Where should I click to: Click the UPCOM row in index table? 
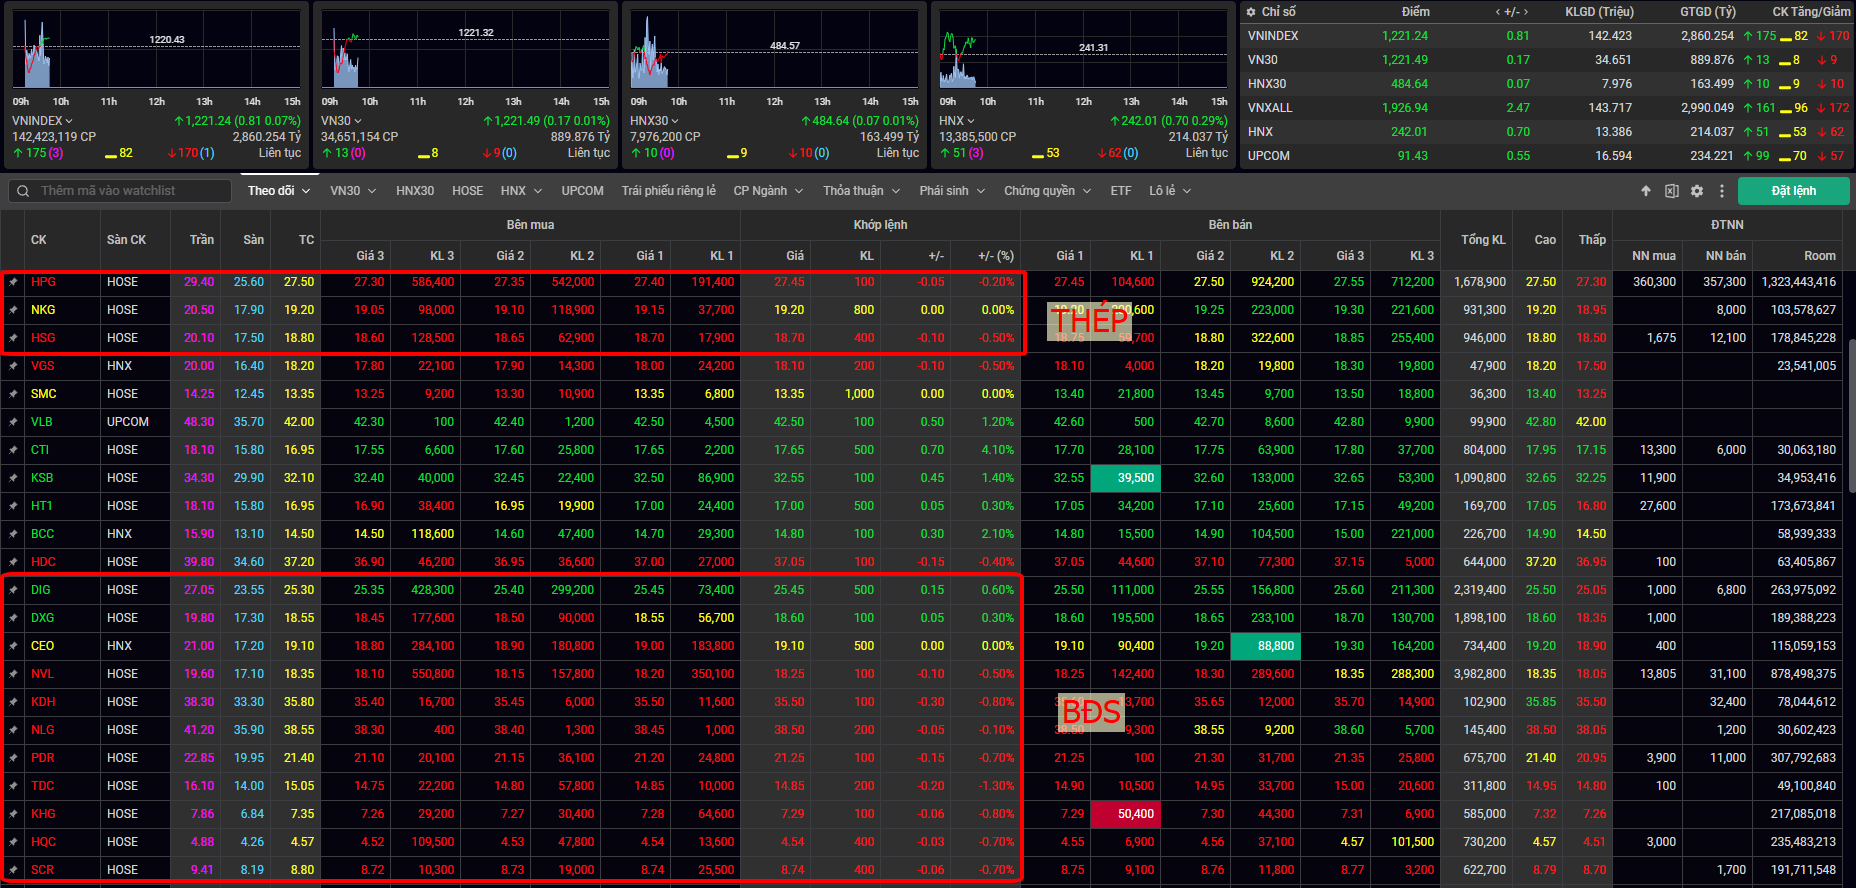[x=1547, y=156]
